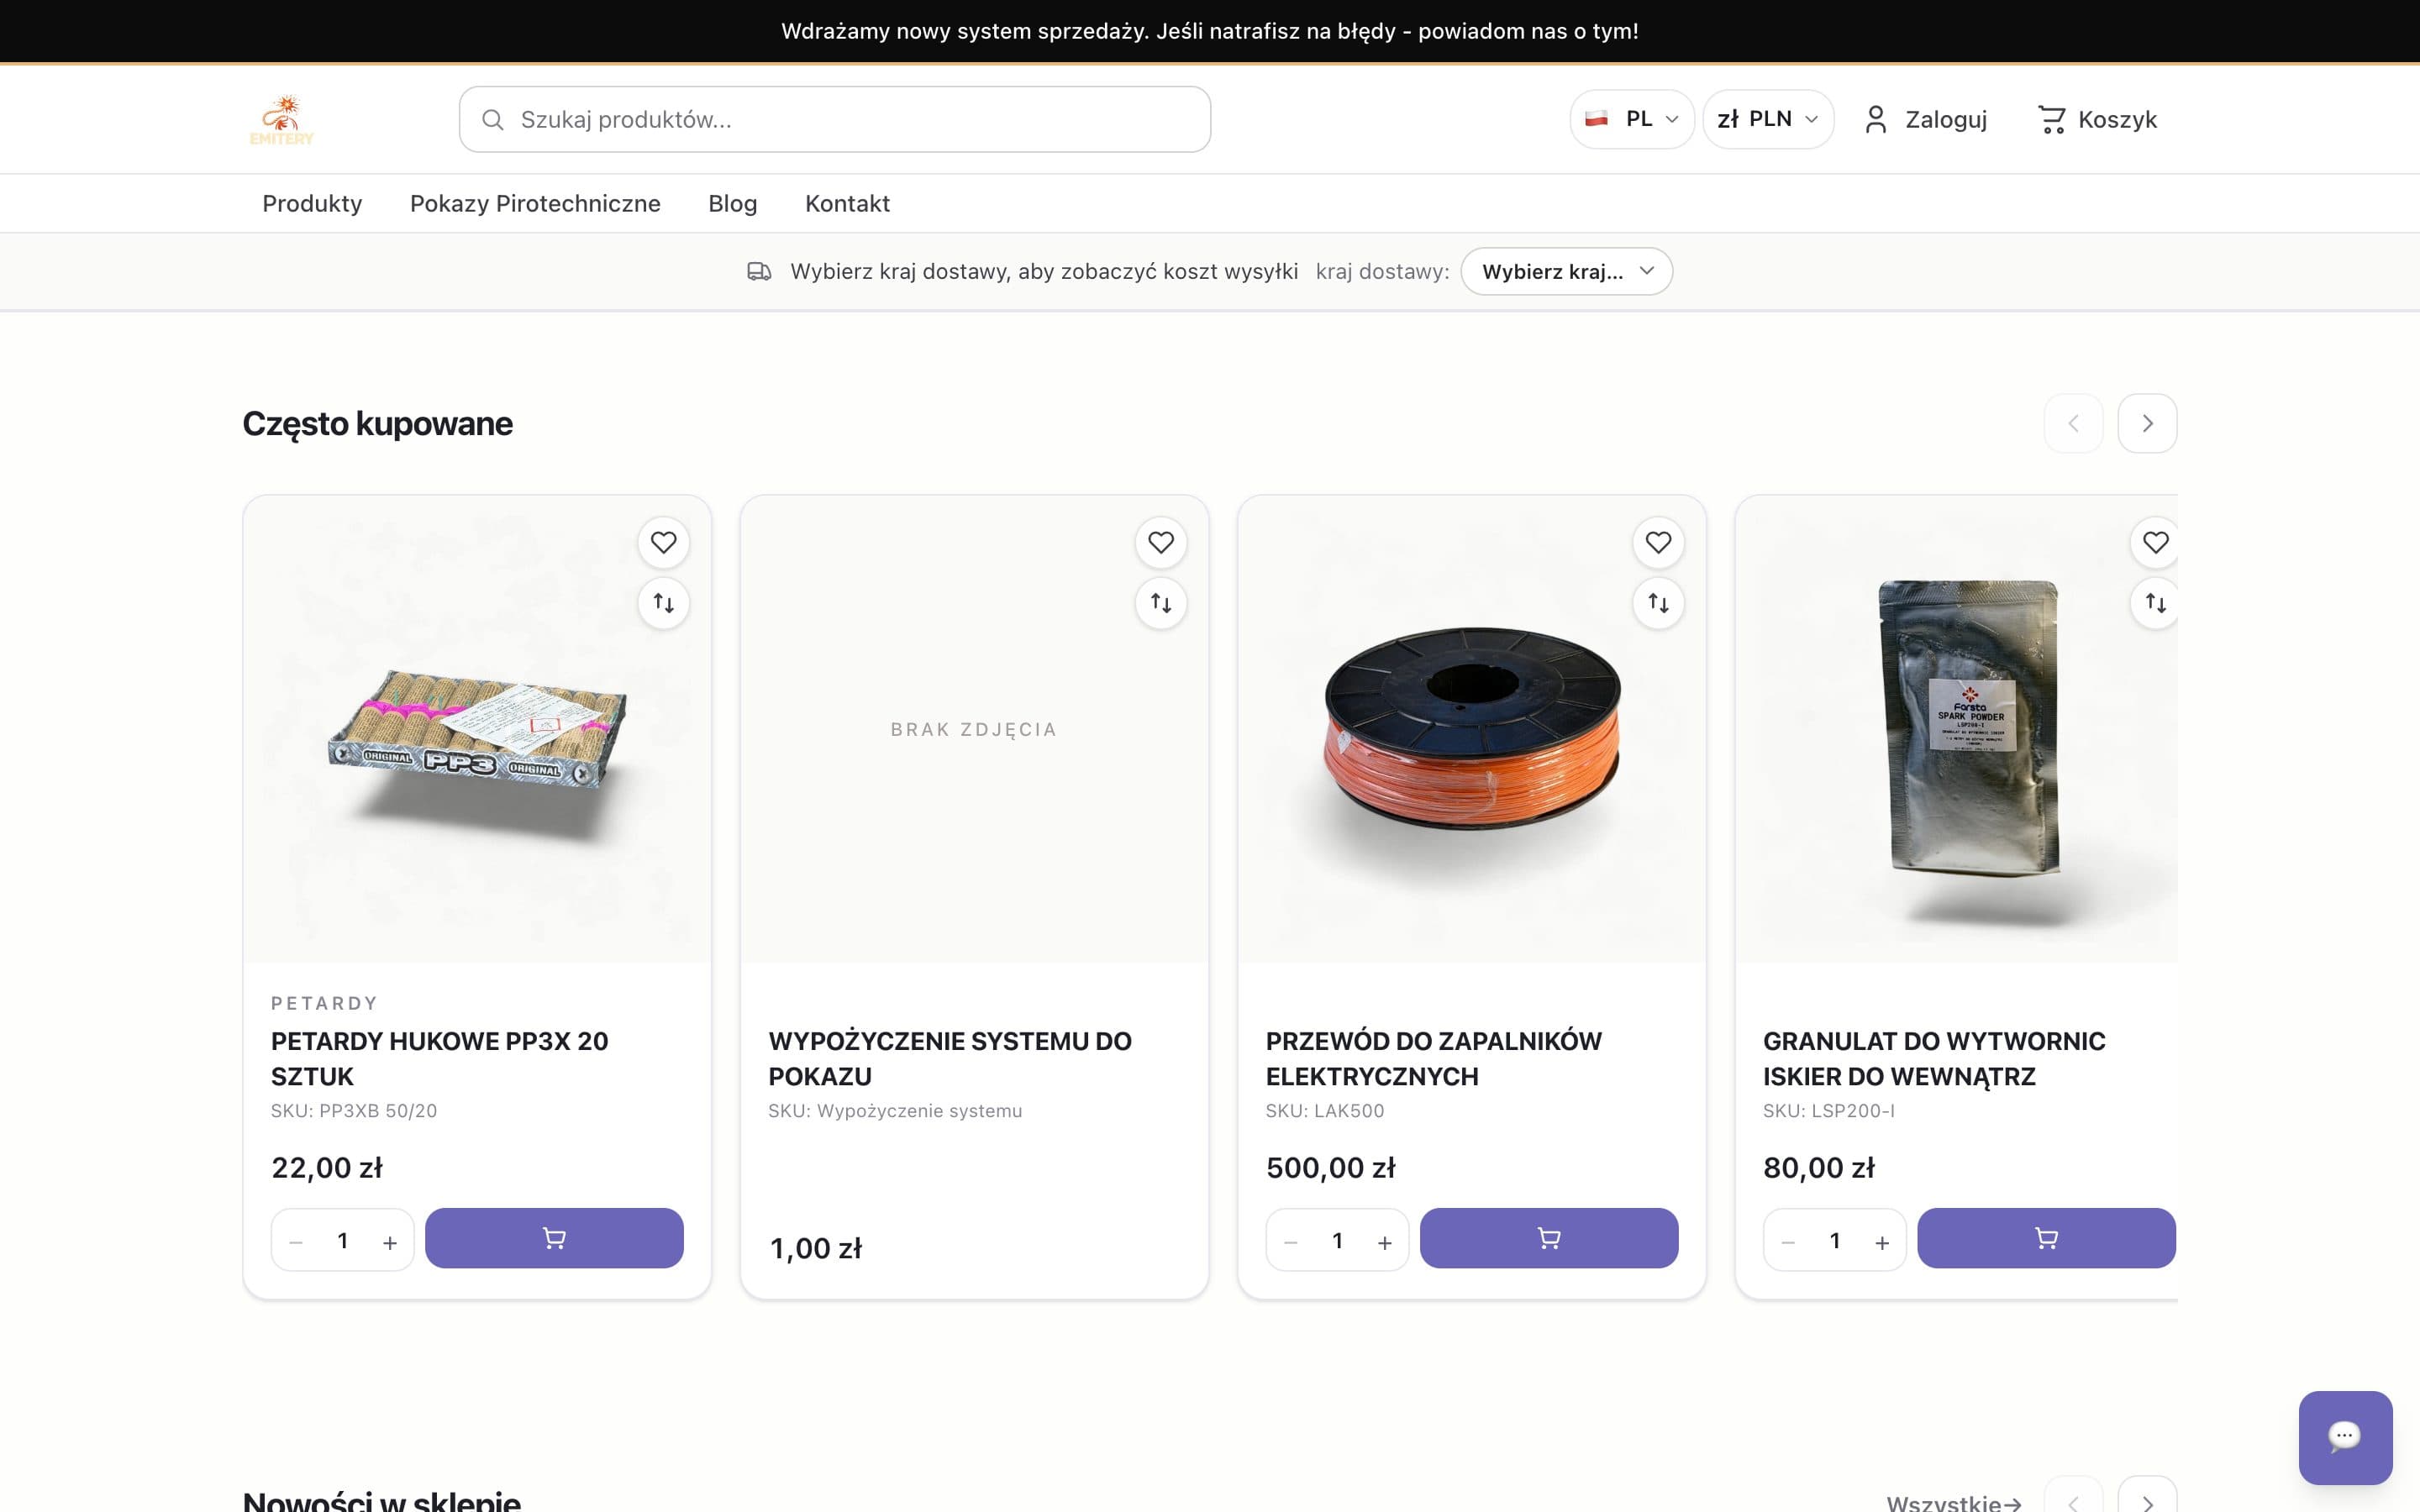Screen dimensions: 2420x1512
Task: Click the Zaloguj user icon
Action: point(1876,120)
